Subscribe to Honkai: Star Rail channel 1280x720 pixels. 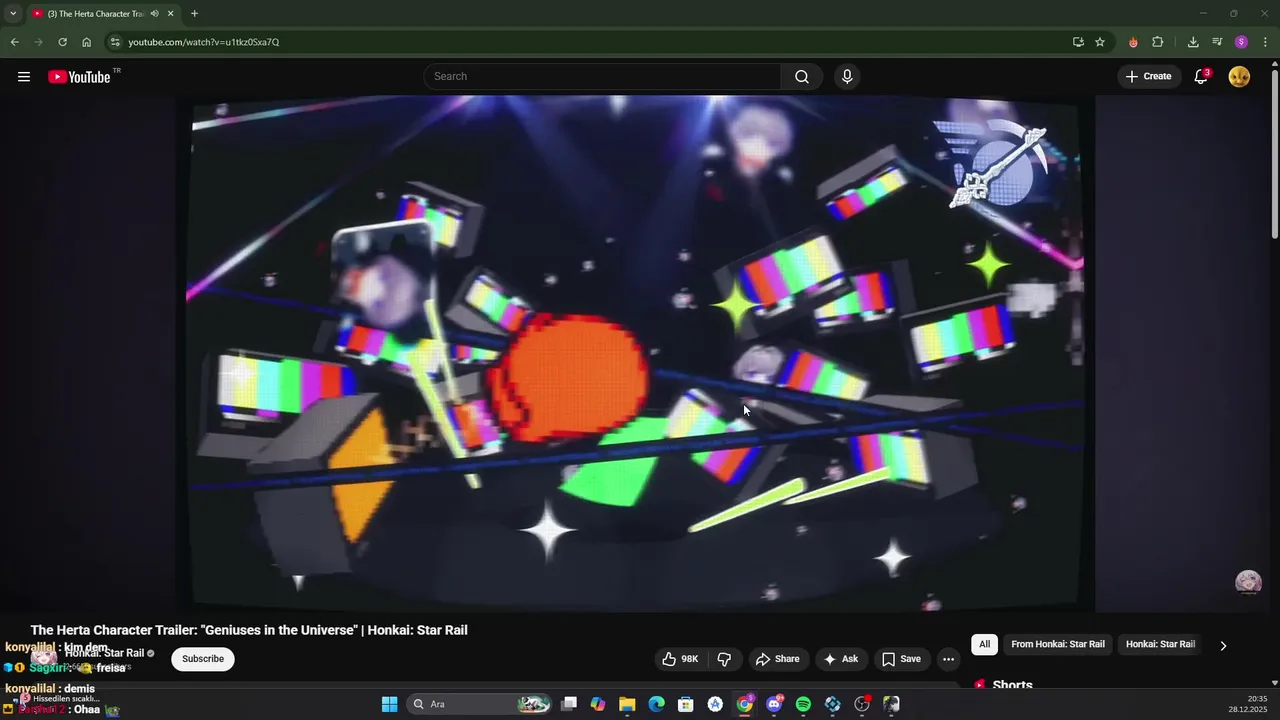pos(203,659)
